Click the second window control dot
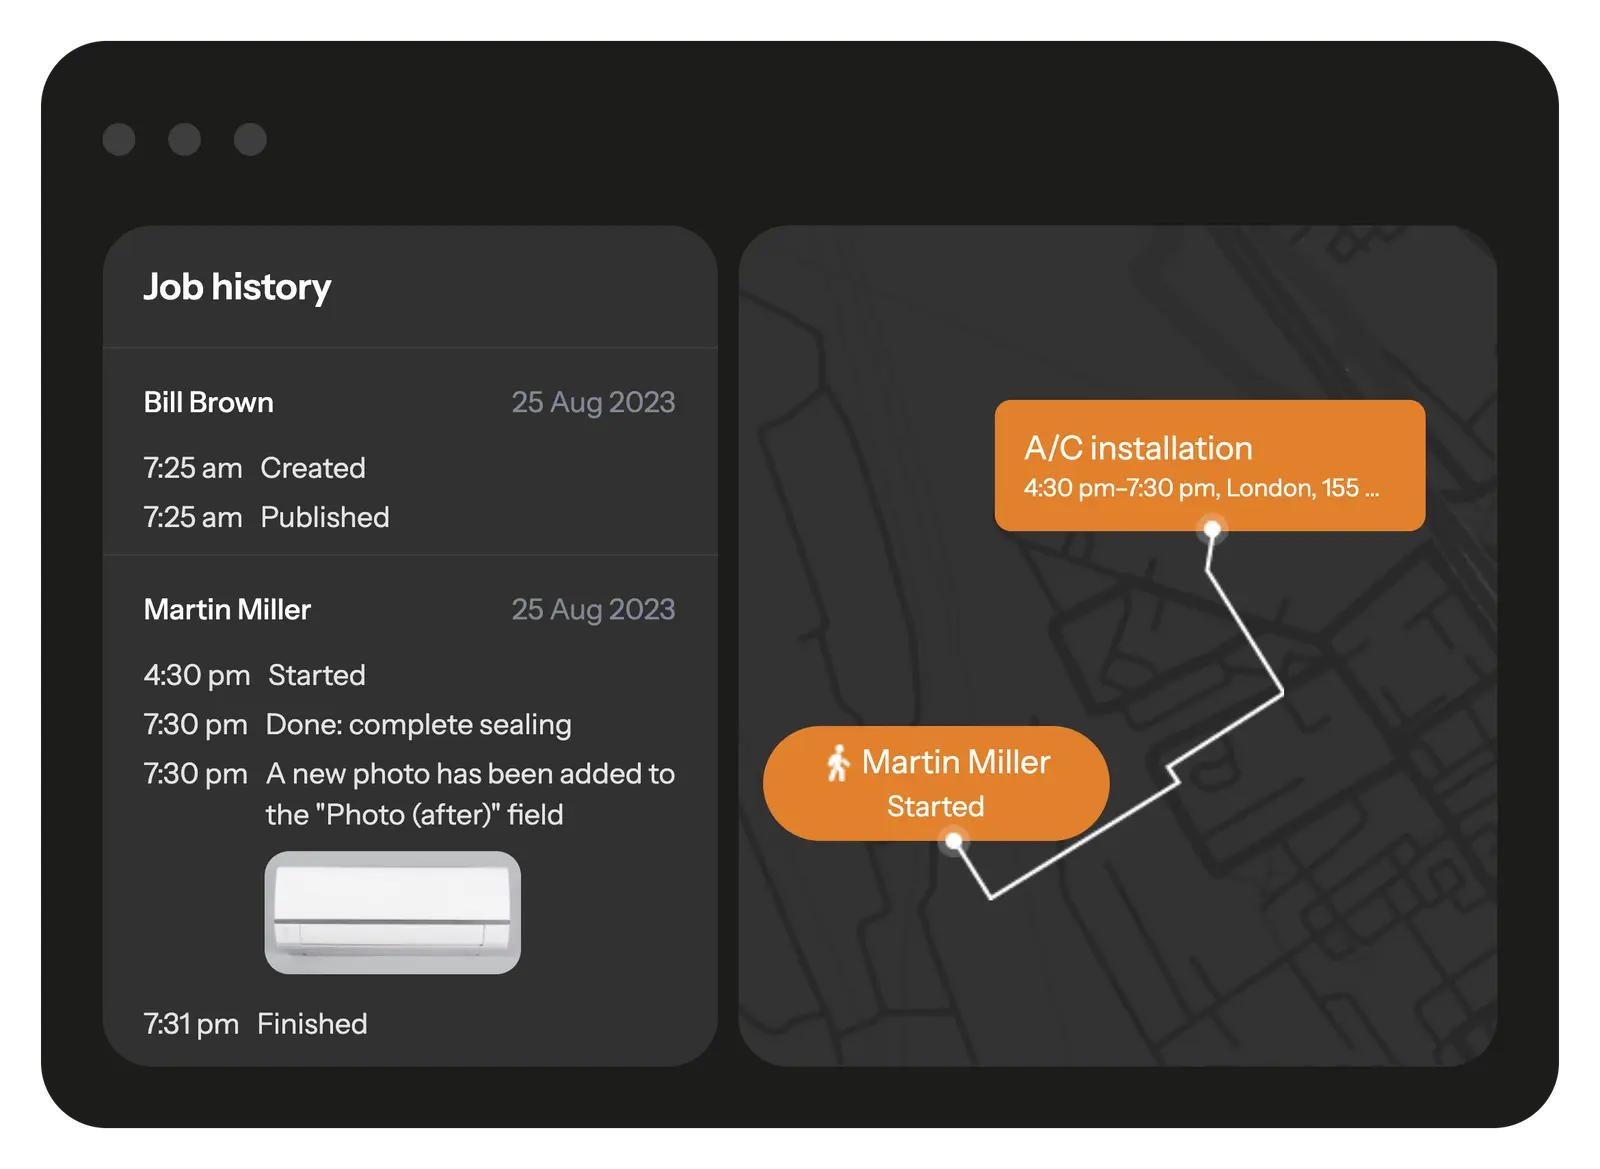1600x1169 pixels. [184, 139]
